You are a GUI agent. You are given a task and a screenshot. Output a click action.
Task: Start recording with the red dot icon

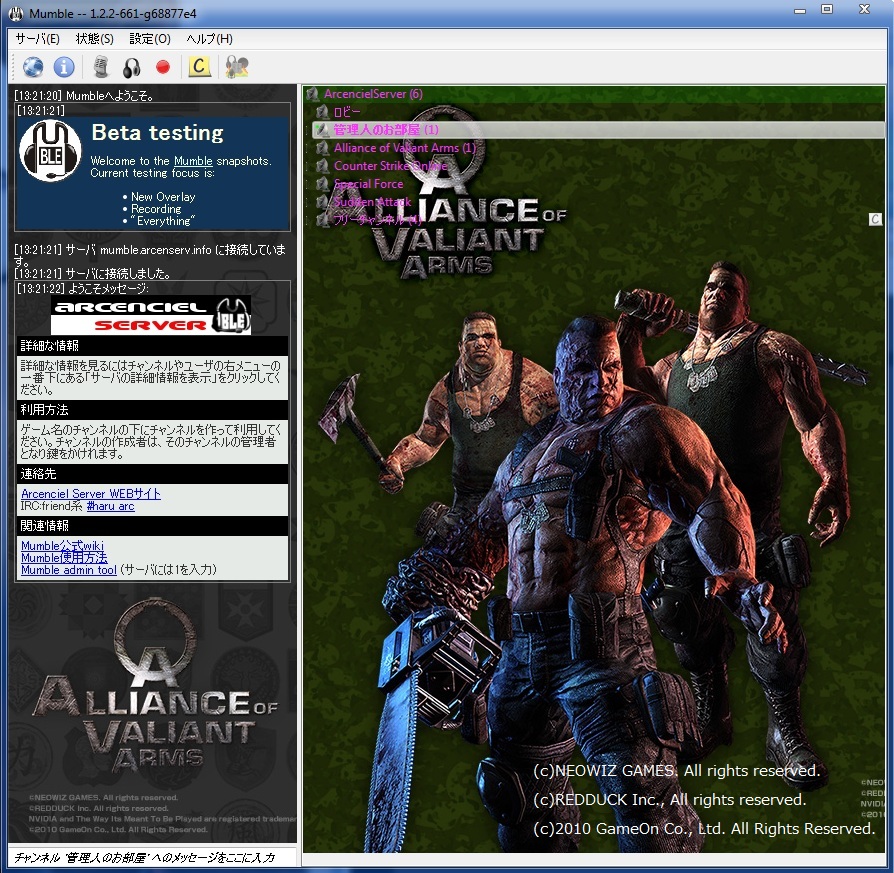click(163, 67)
